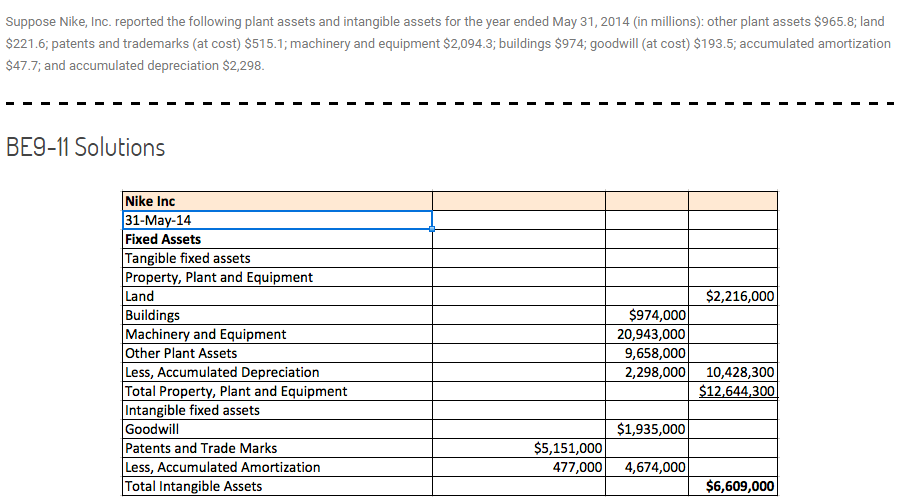Click the selected cell containing 31-May-14
Image resolution: width=911 pixels, height=501 pixels.
click(x=277, y=220)
